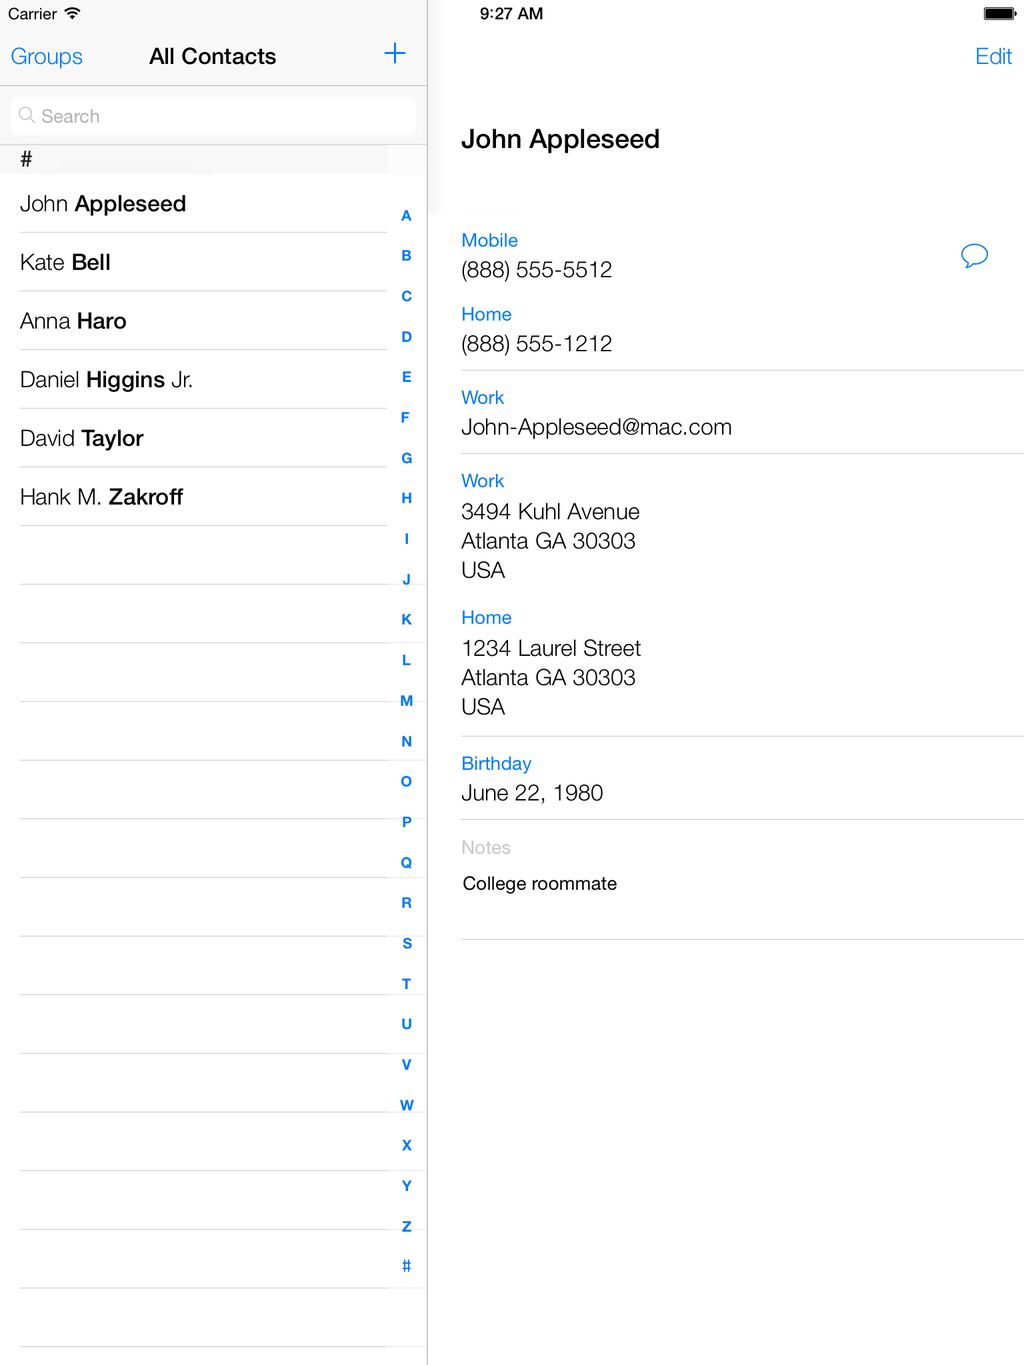Tap the plus icon to add contact
This screenshot has width=1024, height=1365.
395,54
